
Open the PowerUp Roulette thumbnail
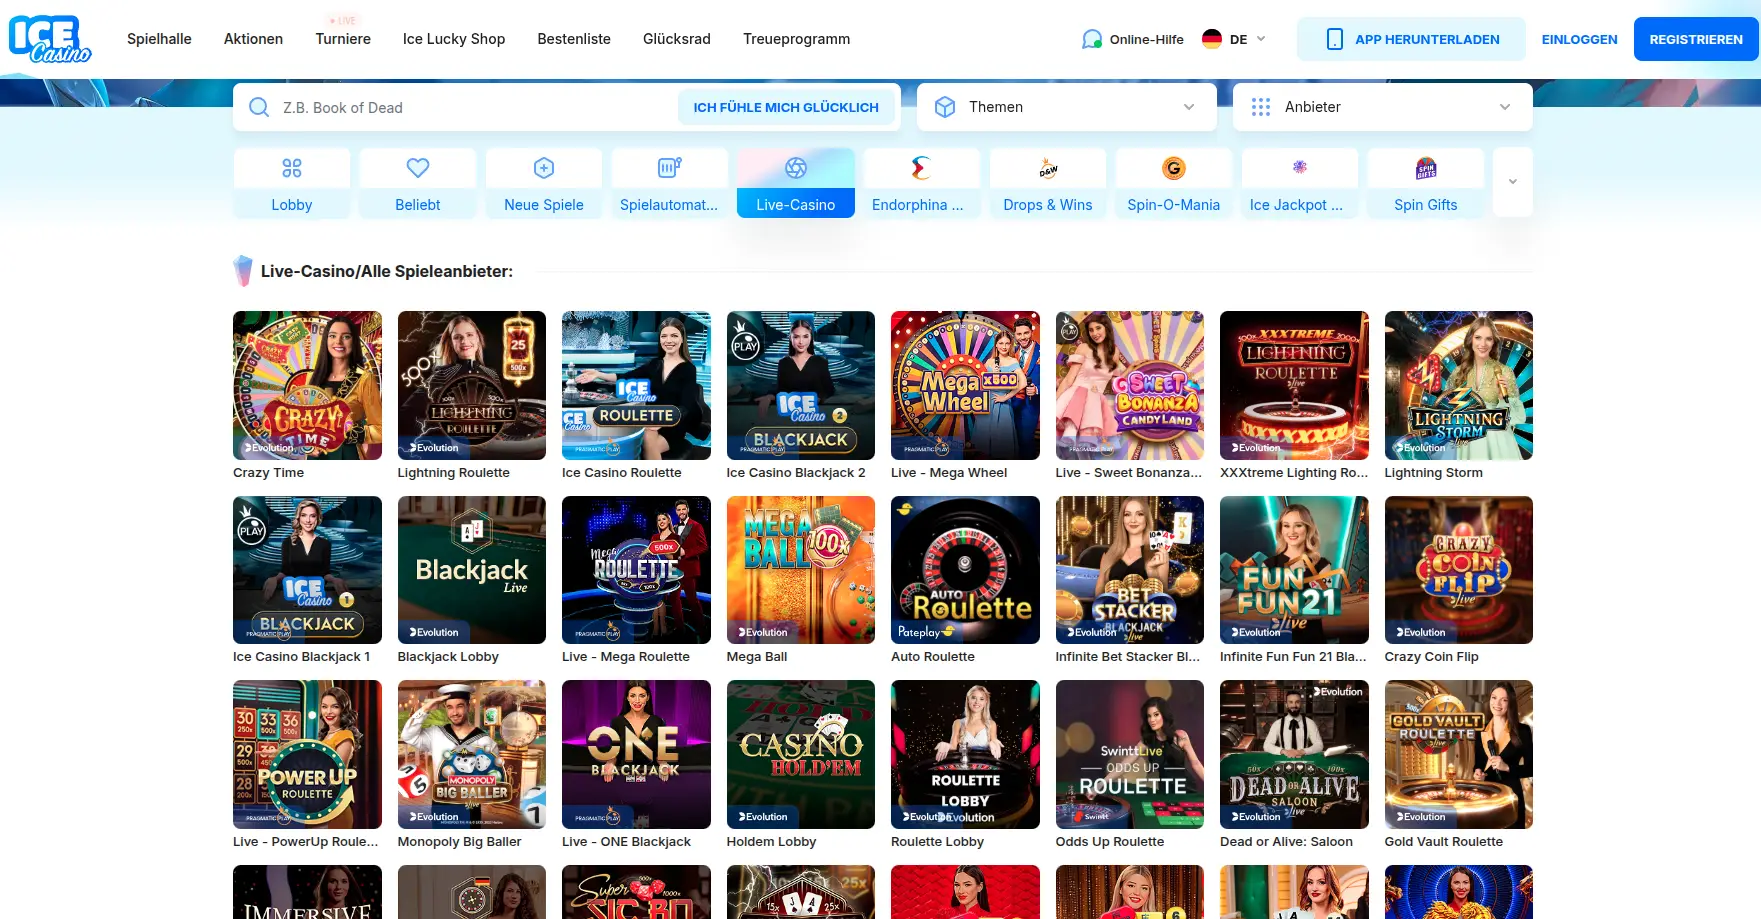307,754
